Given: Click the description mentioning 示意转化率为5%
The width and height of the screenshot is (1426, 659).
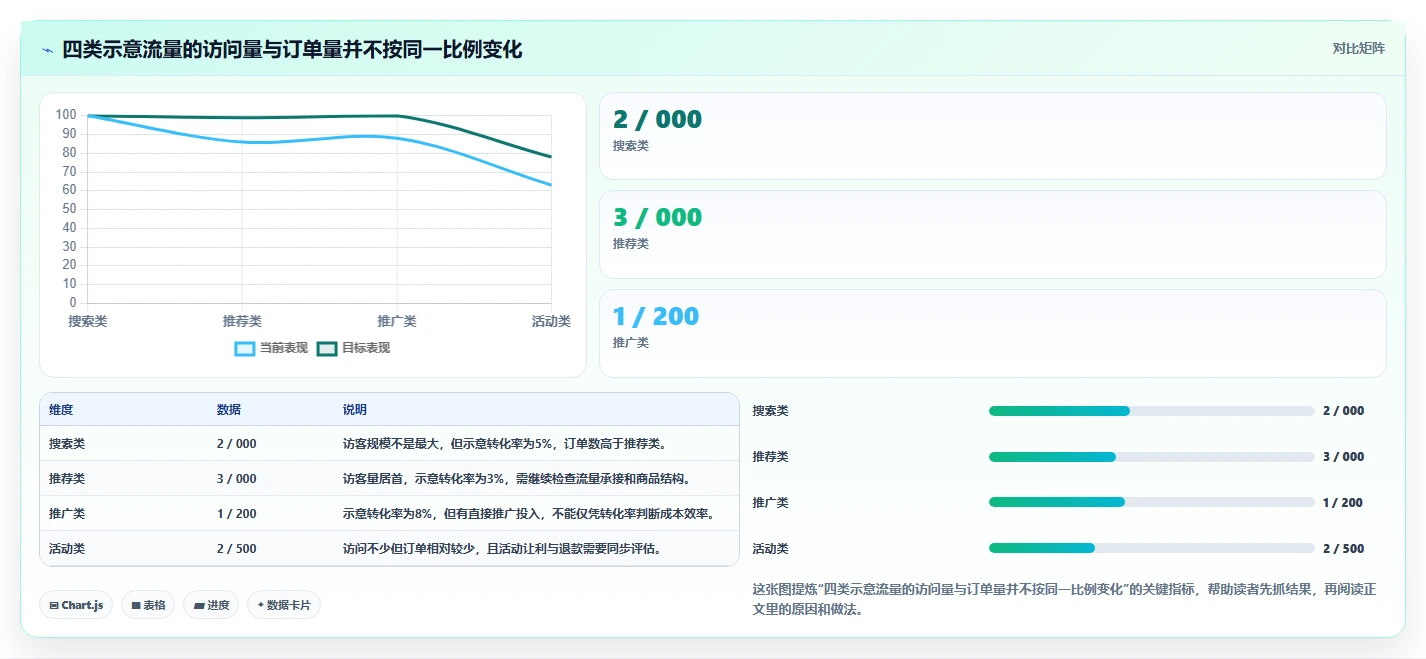Looking at the screenshot, I should (505, 444).
